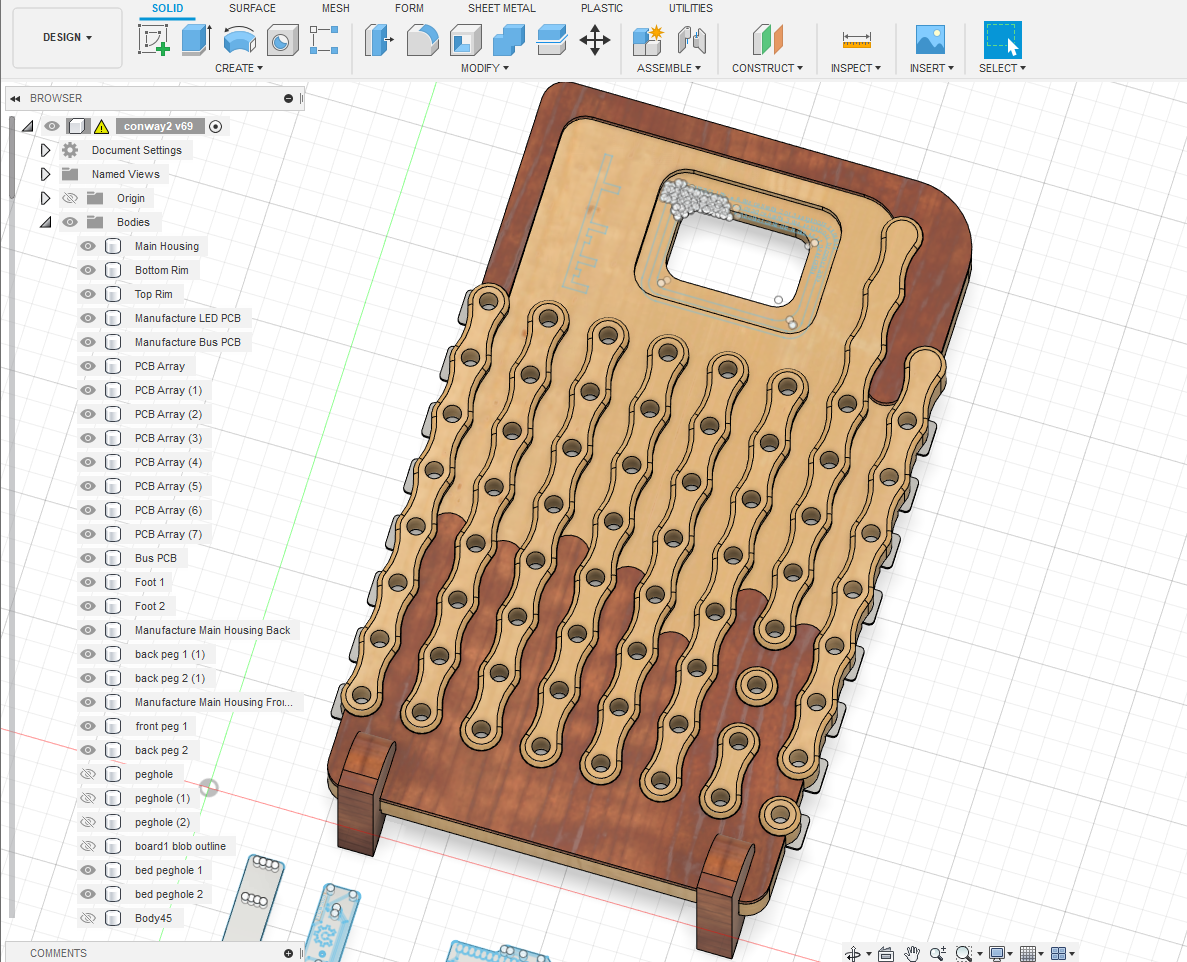Screen dimensions: 1187x962
Task: Open the Viewports layout icon
Action: 1058,954
